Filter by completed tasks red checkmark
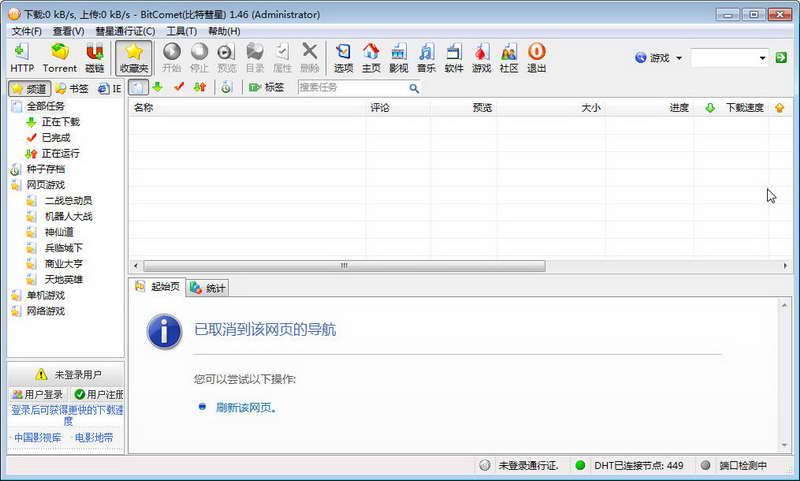The image size is (800, 481). tap(179, 87)
